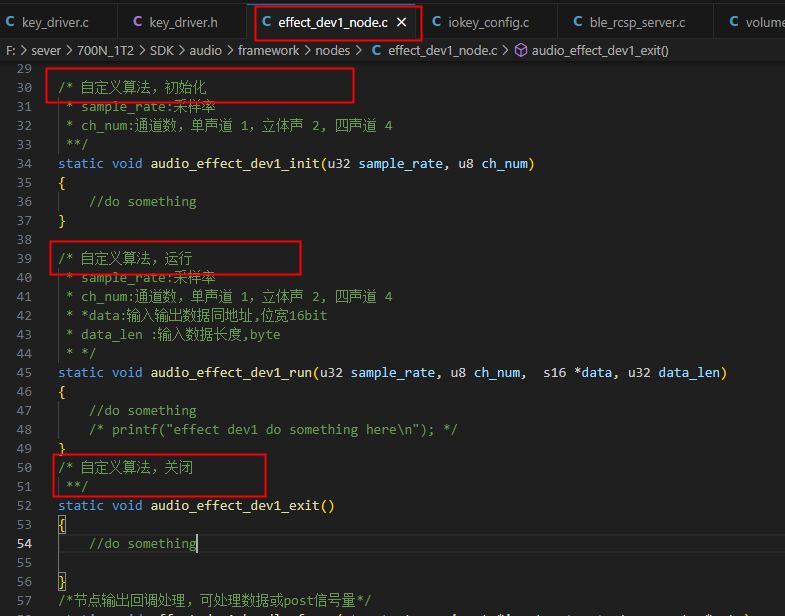Screen dimensions: 785x616
Task: Click the function symbol icon in breadcrumb
Action: (521, 50)
